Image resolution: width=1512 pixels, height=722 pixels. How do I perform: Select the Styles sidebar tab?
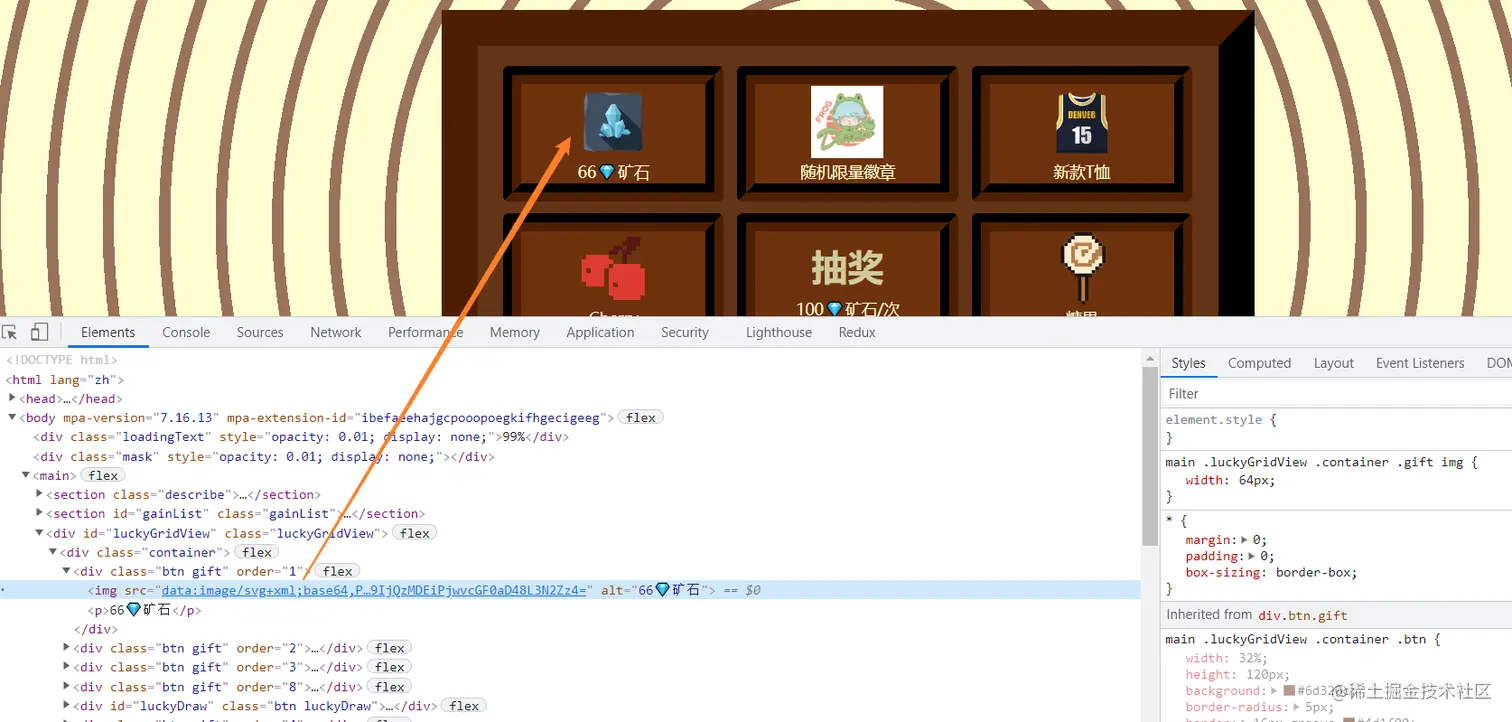coord(1189,363)
